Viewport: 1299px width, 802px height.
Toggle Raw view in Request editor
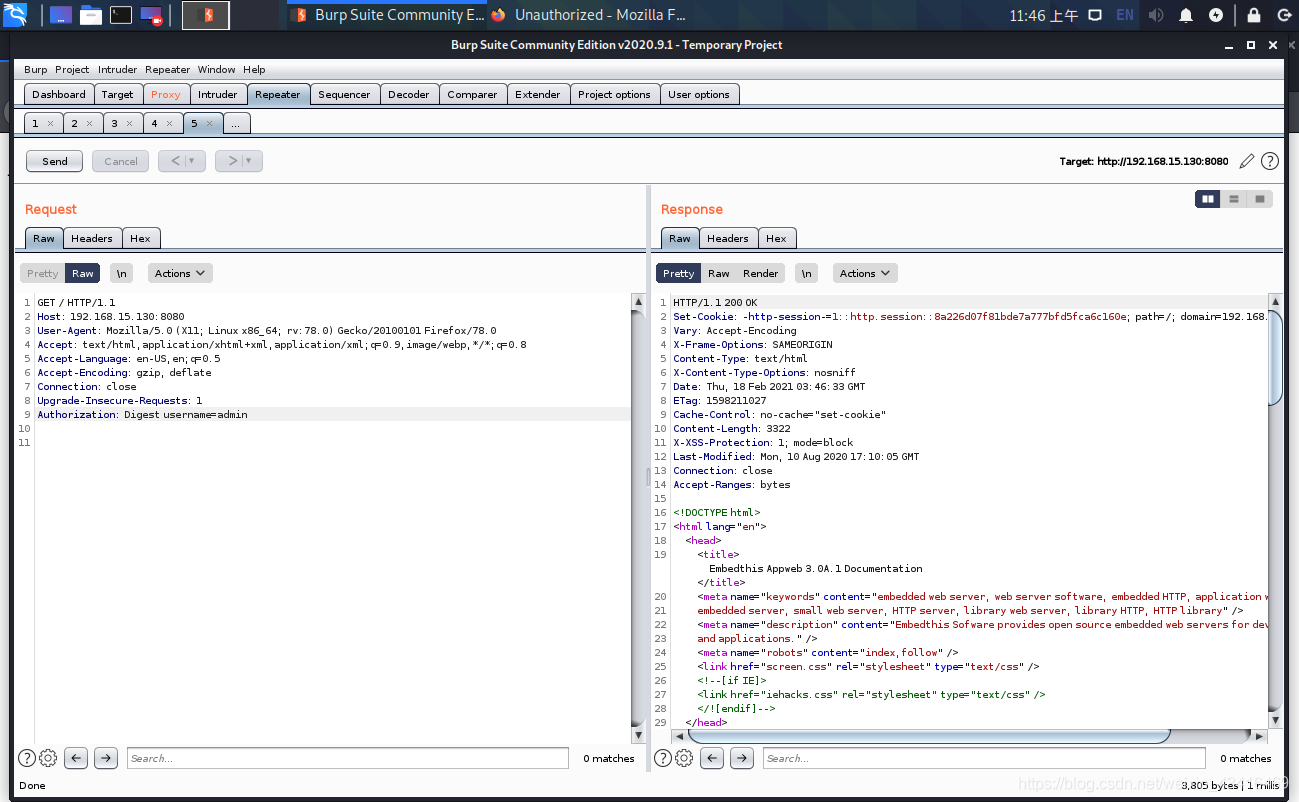[83, 273]
